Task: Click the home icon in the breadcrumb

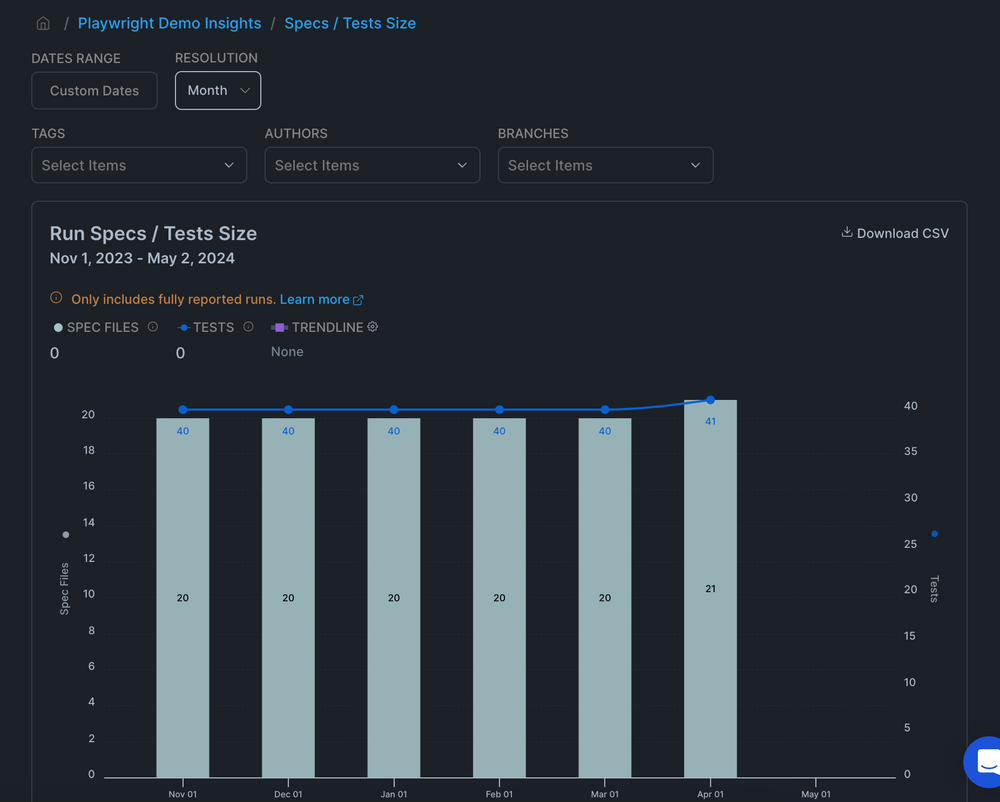Action: click(x=42, y=22)
